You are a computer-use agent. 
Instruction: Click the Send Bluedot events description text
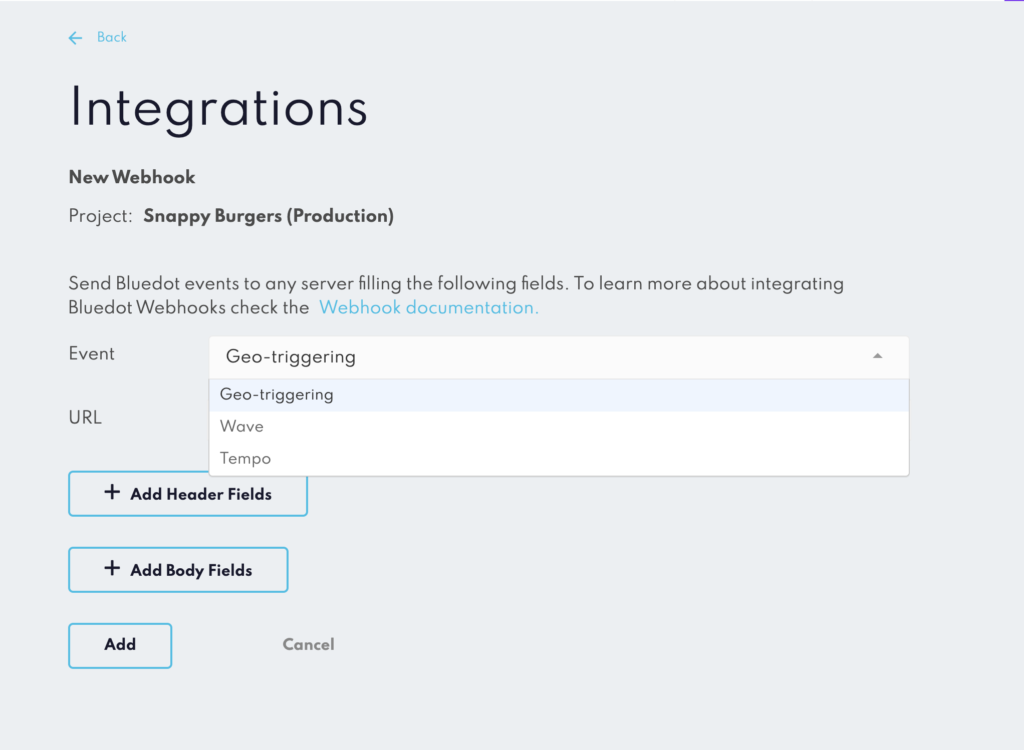click(456, 295)
